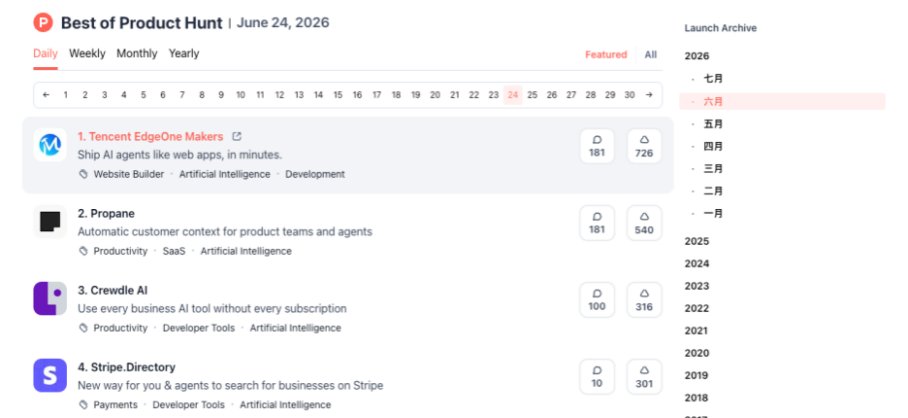Collapse the 2026 archive year
The width and height of the screenshot is (908, 418).
tap(697, 56)
